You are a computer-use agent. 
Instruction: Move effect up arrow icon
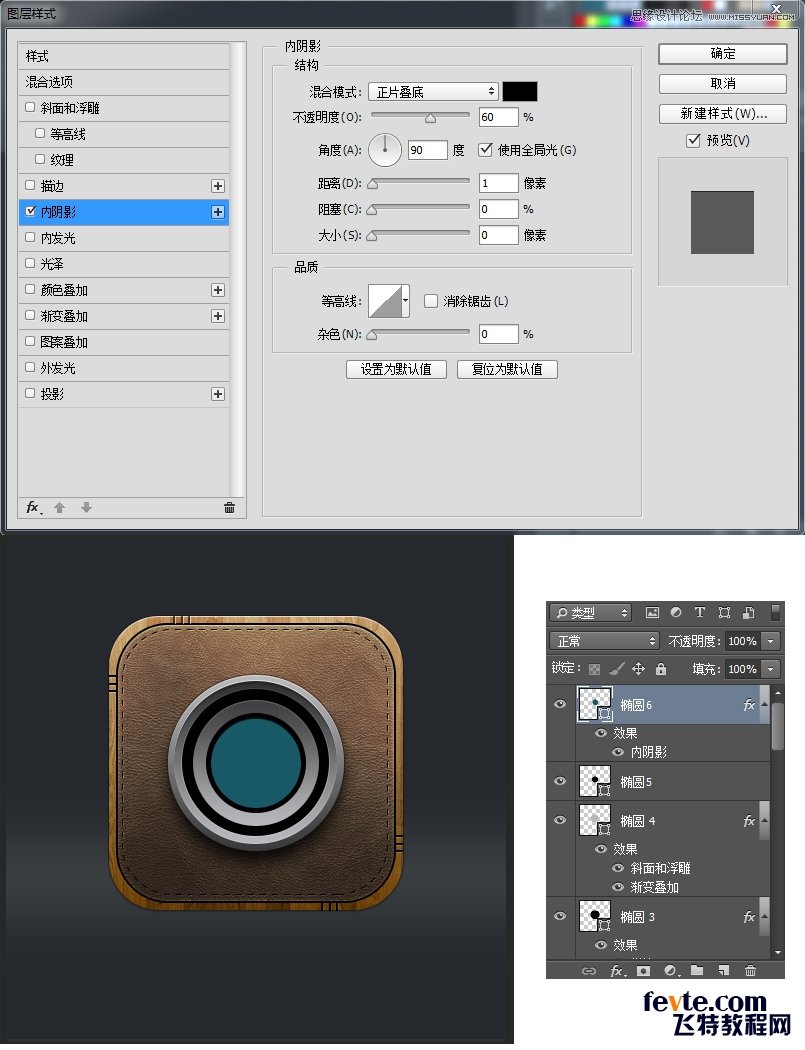click(x=60, y=508)
